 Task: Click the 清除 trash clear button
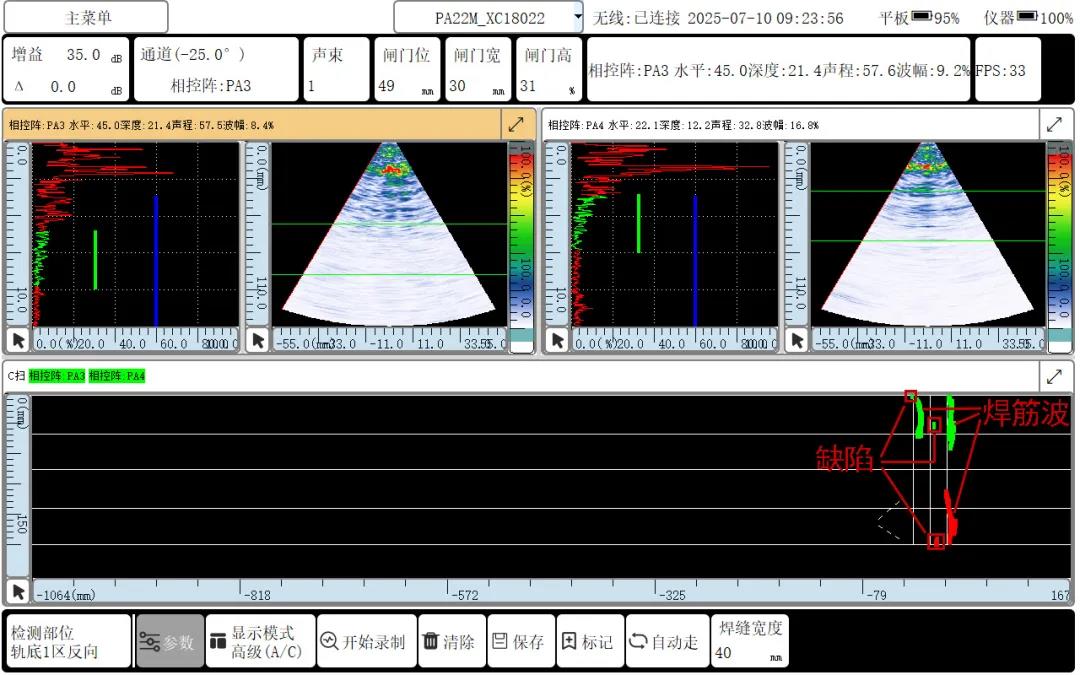(448, 642)
